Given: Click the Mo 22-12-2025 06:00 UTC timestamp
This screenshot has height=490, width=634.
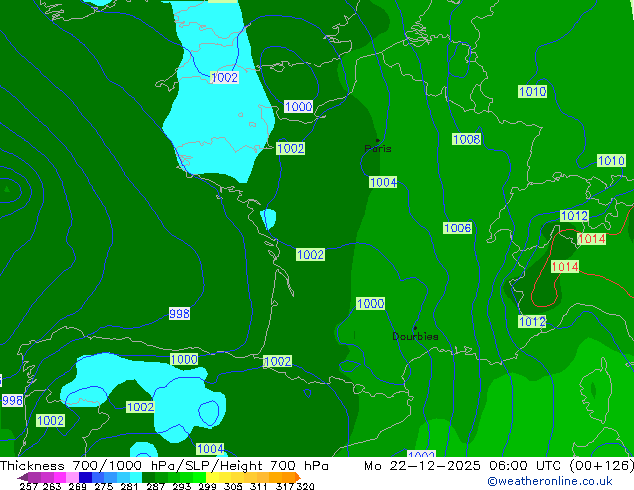Looking at the screenshot, I should click(462, 466).
